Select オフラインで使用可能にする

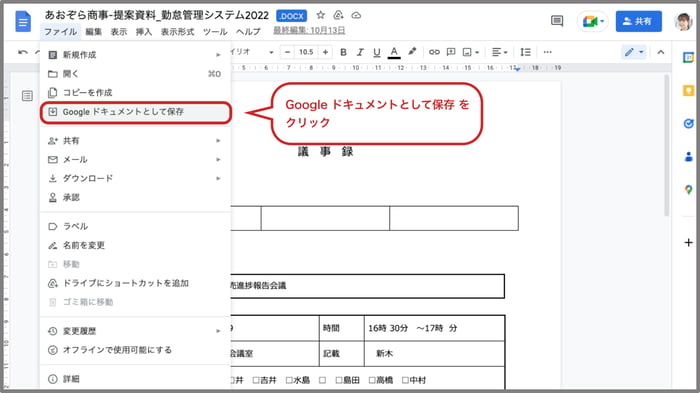tap(135, 350)
